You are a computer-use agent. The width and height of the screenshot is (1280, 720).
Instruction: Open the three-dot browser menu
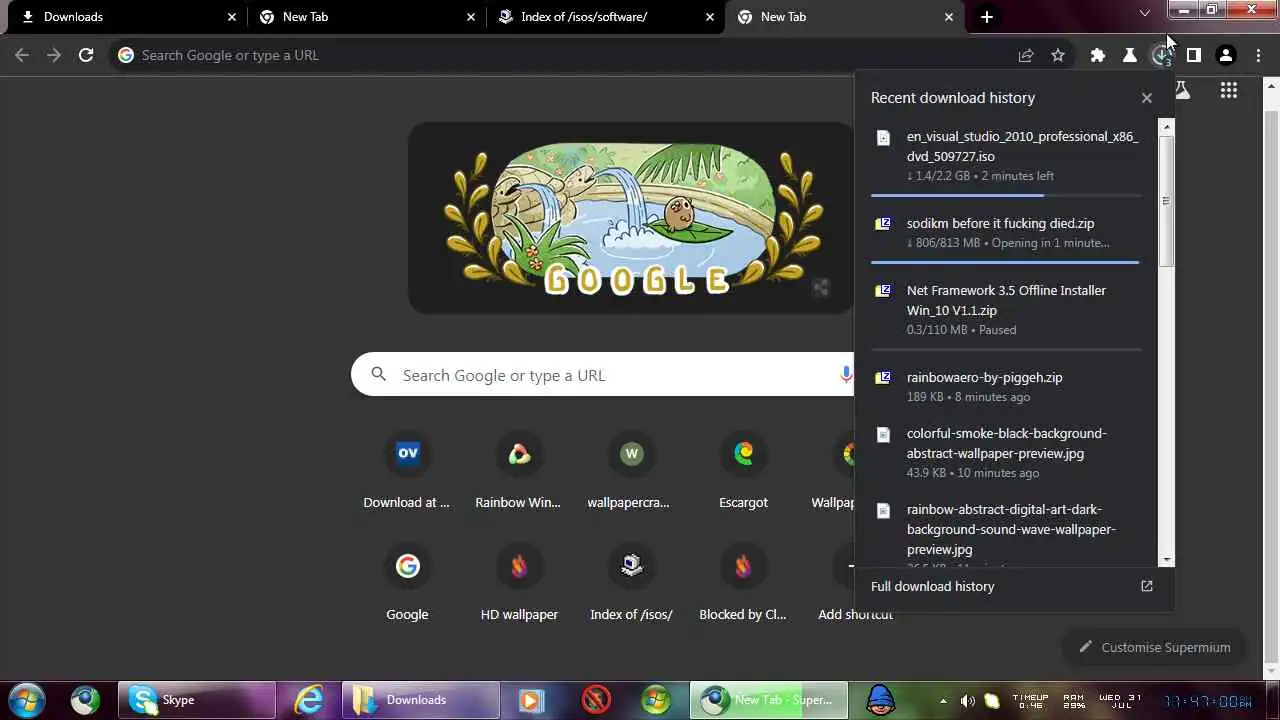pyautogui.click(x=1258, y=55)
